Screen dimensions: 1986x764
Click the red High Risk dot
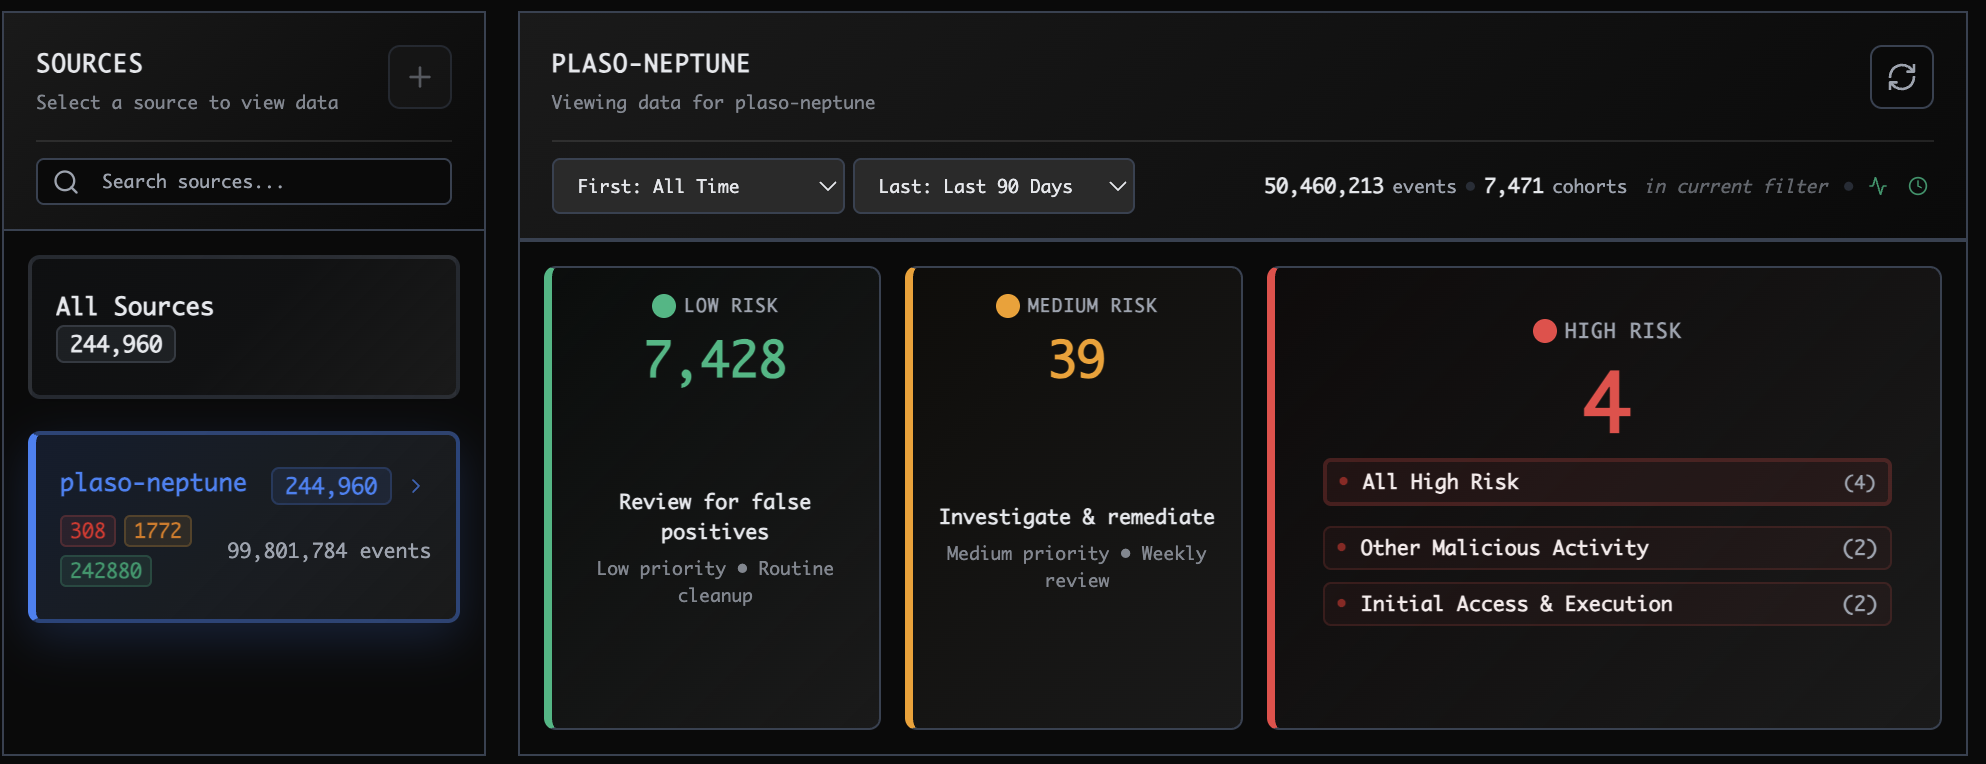[1545, 331]
